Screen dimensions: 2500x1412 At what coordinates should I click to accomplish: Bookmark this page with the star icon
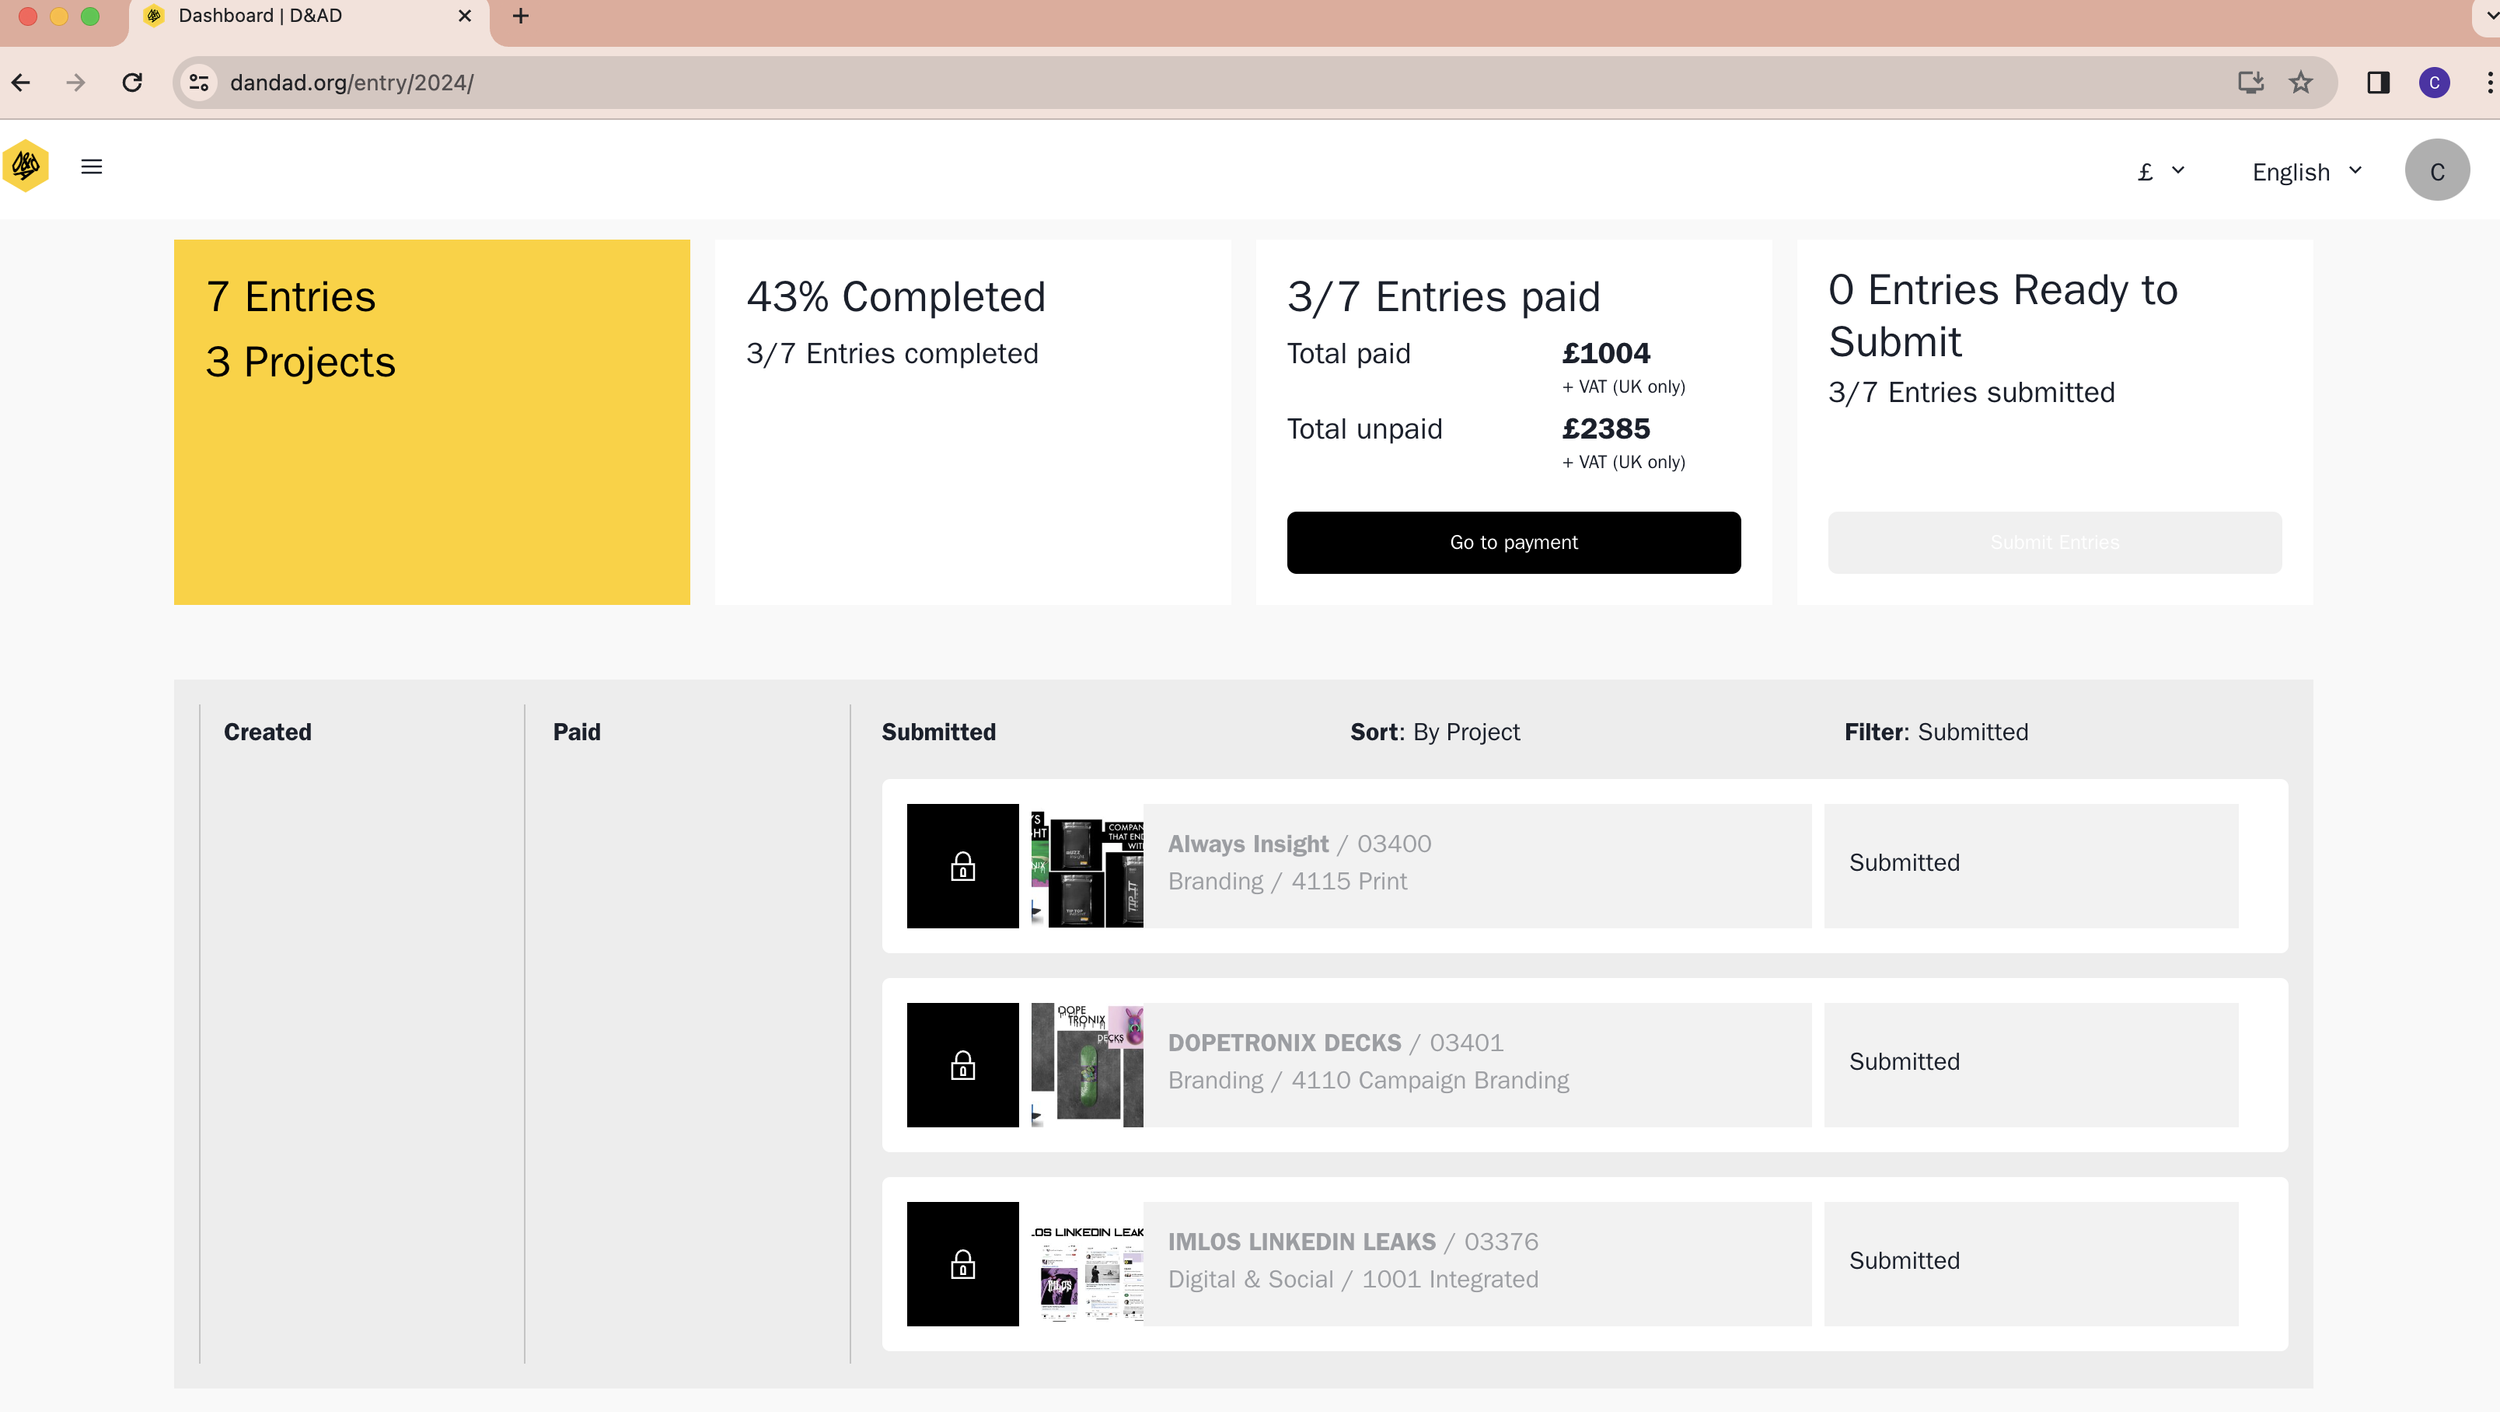click(x=2301, y=83)
